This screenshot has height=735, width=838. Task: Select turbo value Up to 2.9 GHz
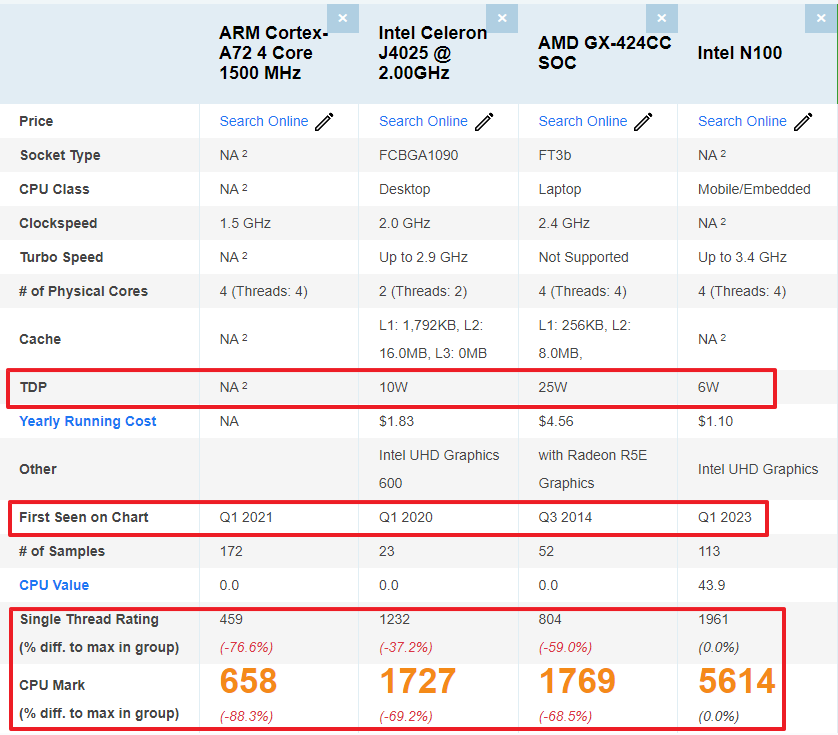423,258
